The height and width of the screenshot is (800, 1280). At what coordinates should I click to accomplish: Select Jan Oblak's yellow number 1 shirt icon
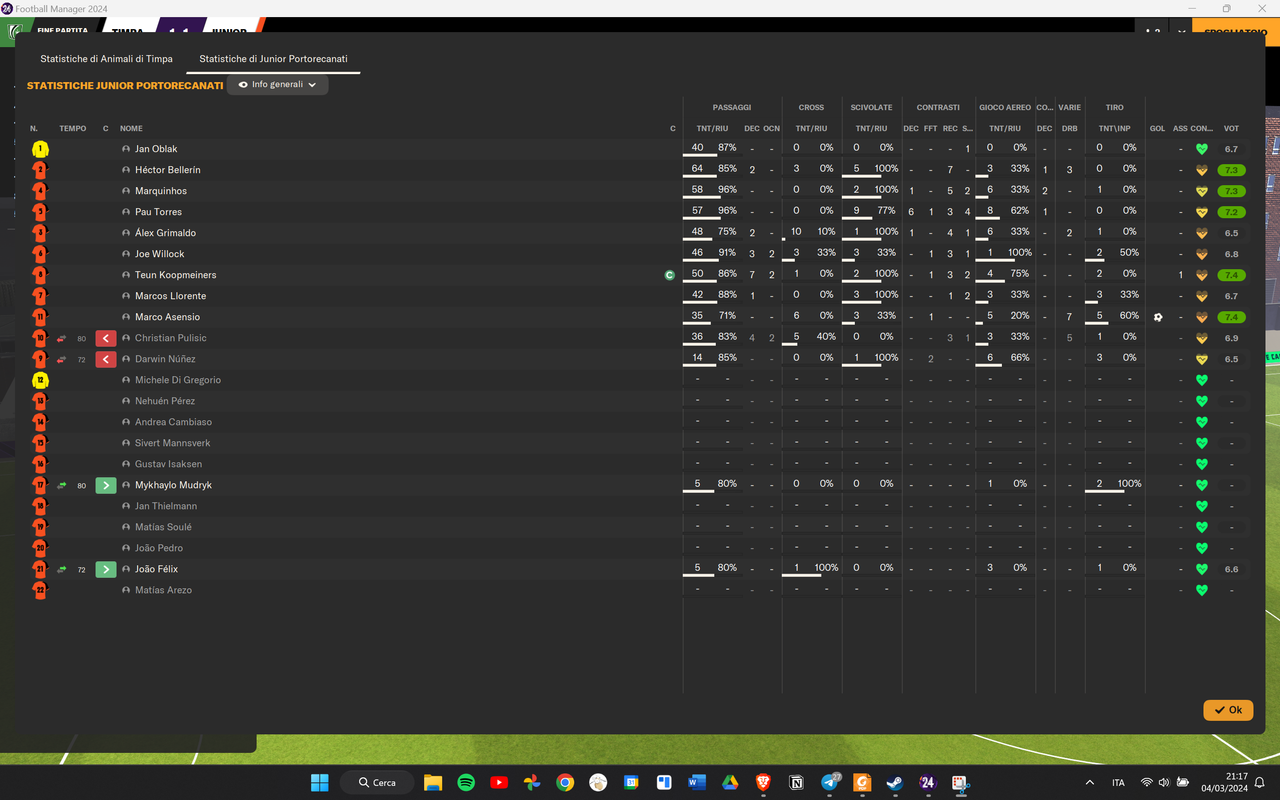tap(40, 149)
